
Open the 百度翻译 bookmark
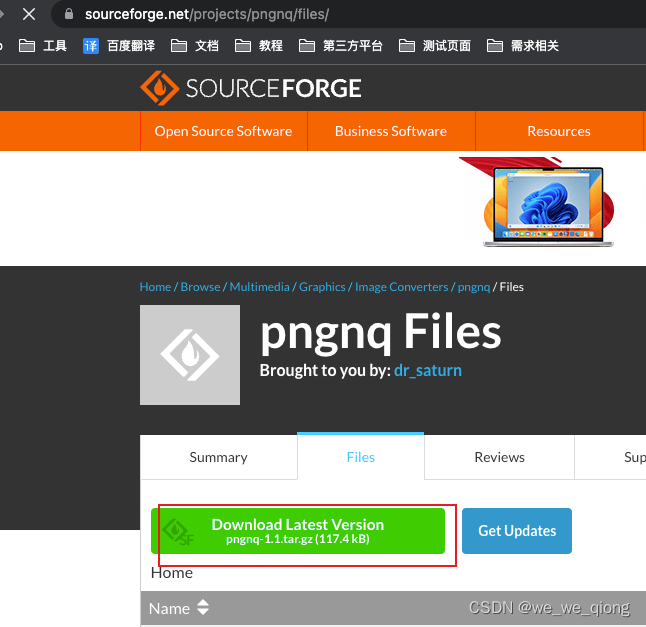tap(119, 46)
